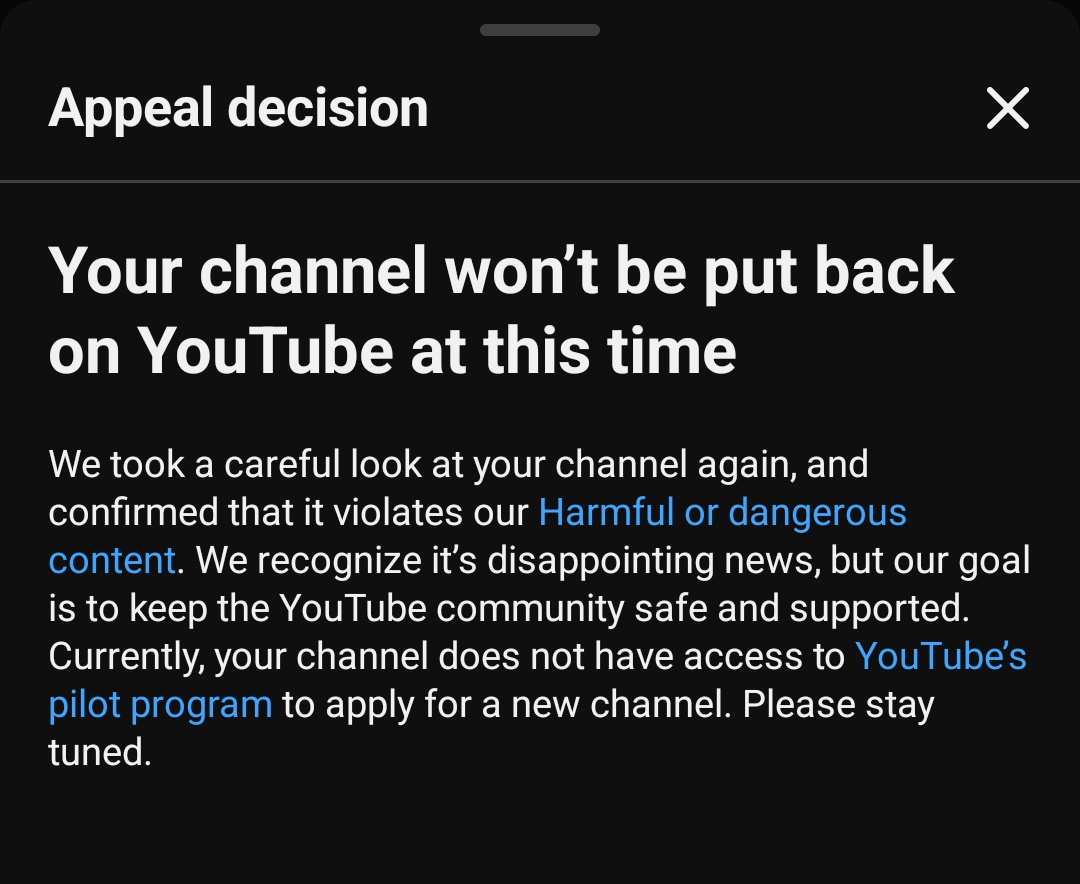Viewport: 1080px width, 884px height.
Task: Tap the empty area below the message
Action: pos(540,830)
